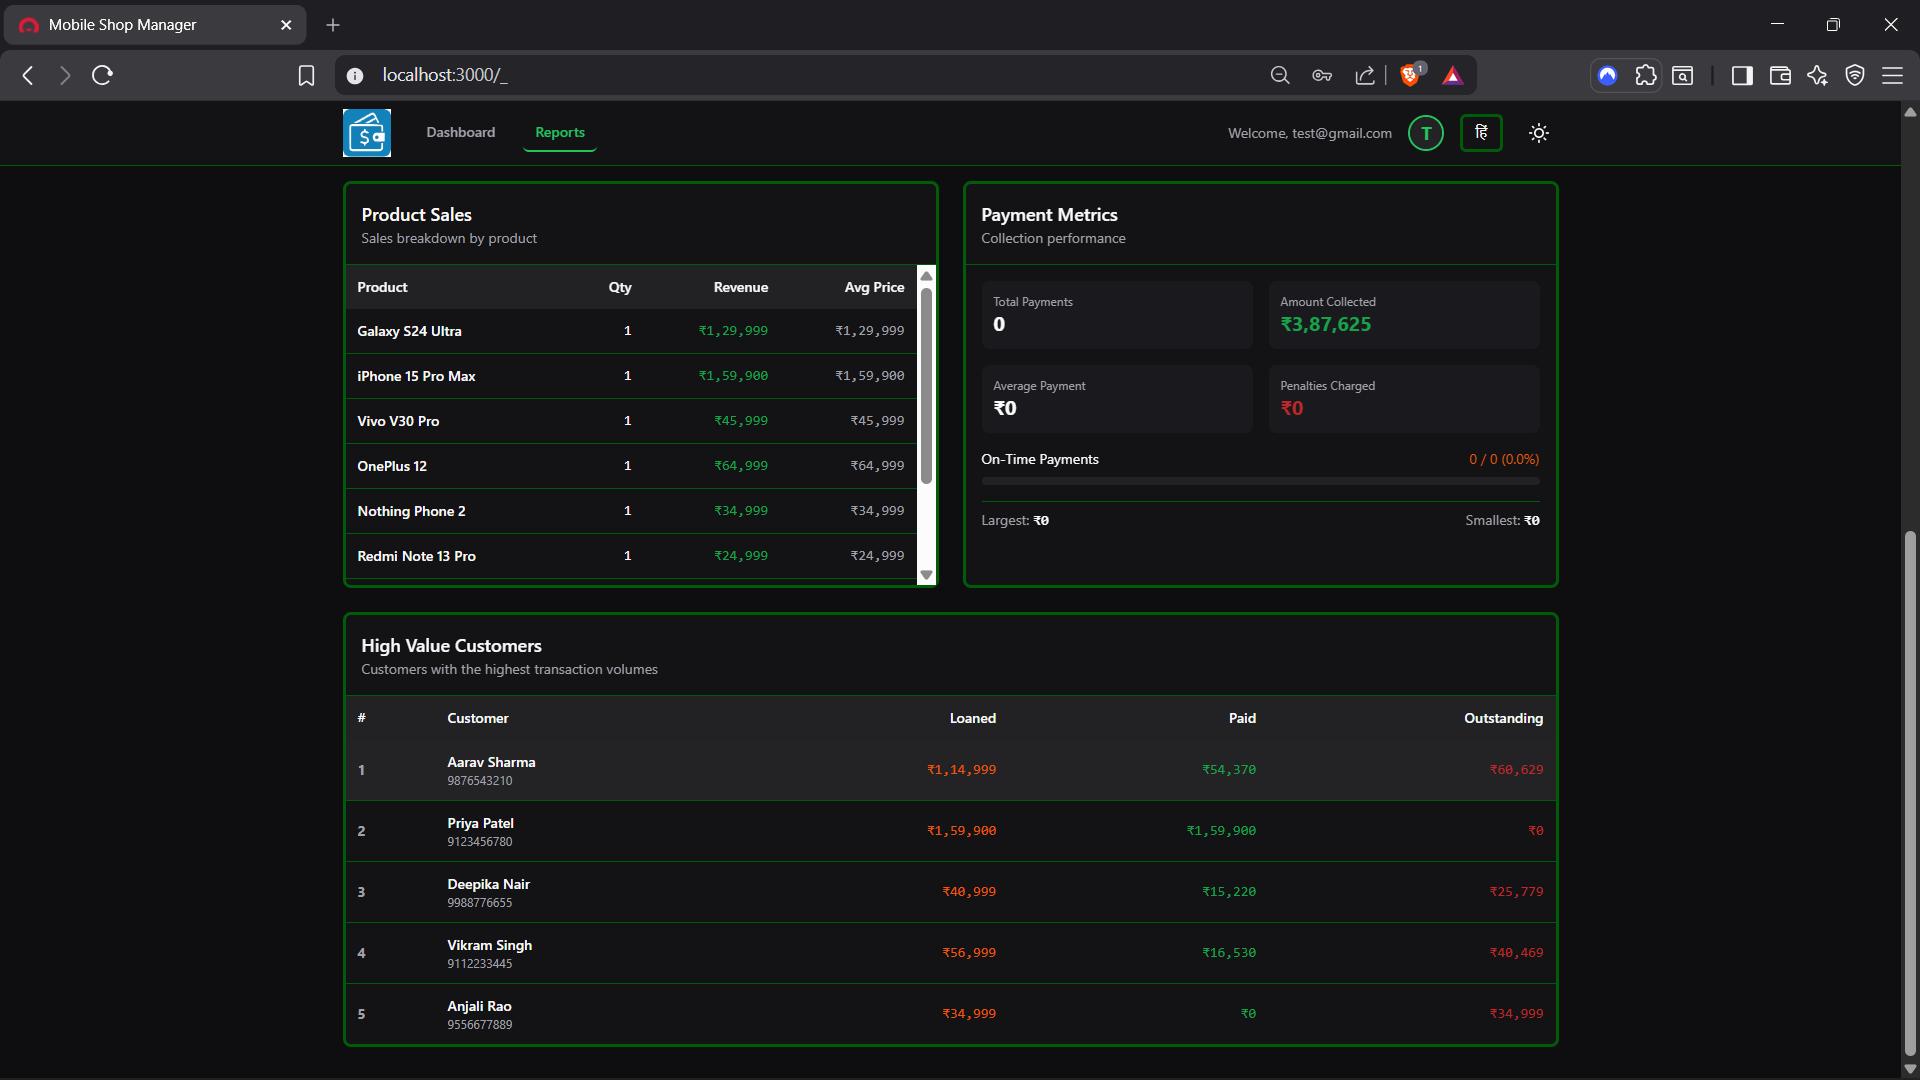Click the page reload button
This screenshot has height=1080, width=1920.
(101, 74)
